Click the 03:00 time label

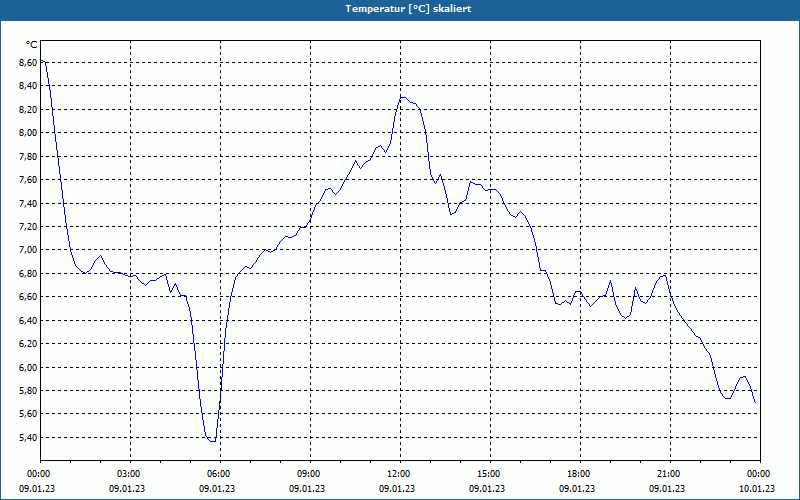tap(130, 474)
